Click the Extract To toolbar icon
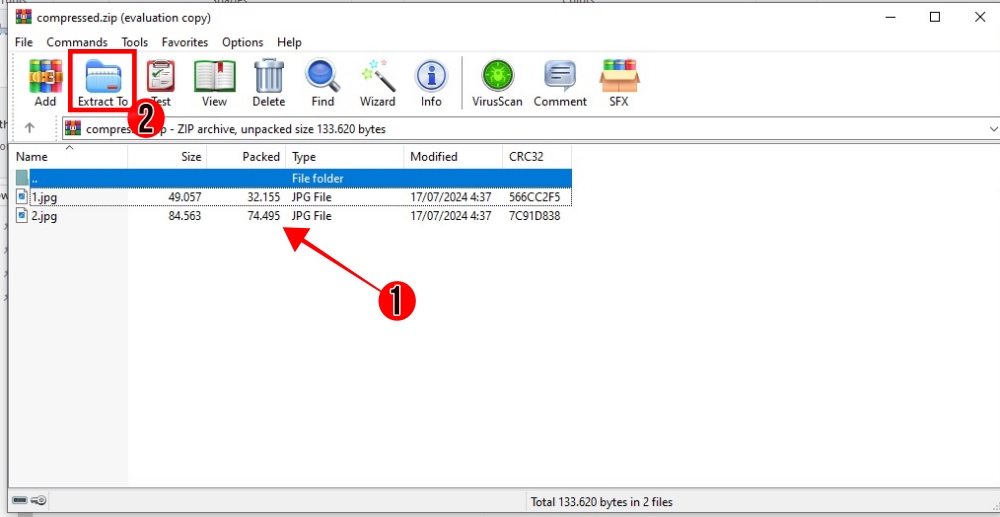 [x=103, y=76]
